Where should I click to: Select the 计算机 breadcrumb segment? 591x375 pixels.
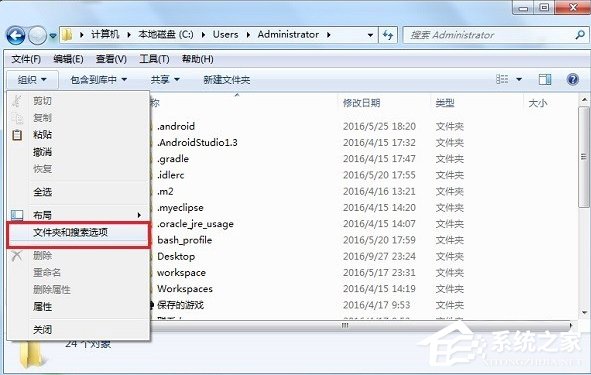point(105,35)
